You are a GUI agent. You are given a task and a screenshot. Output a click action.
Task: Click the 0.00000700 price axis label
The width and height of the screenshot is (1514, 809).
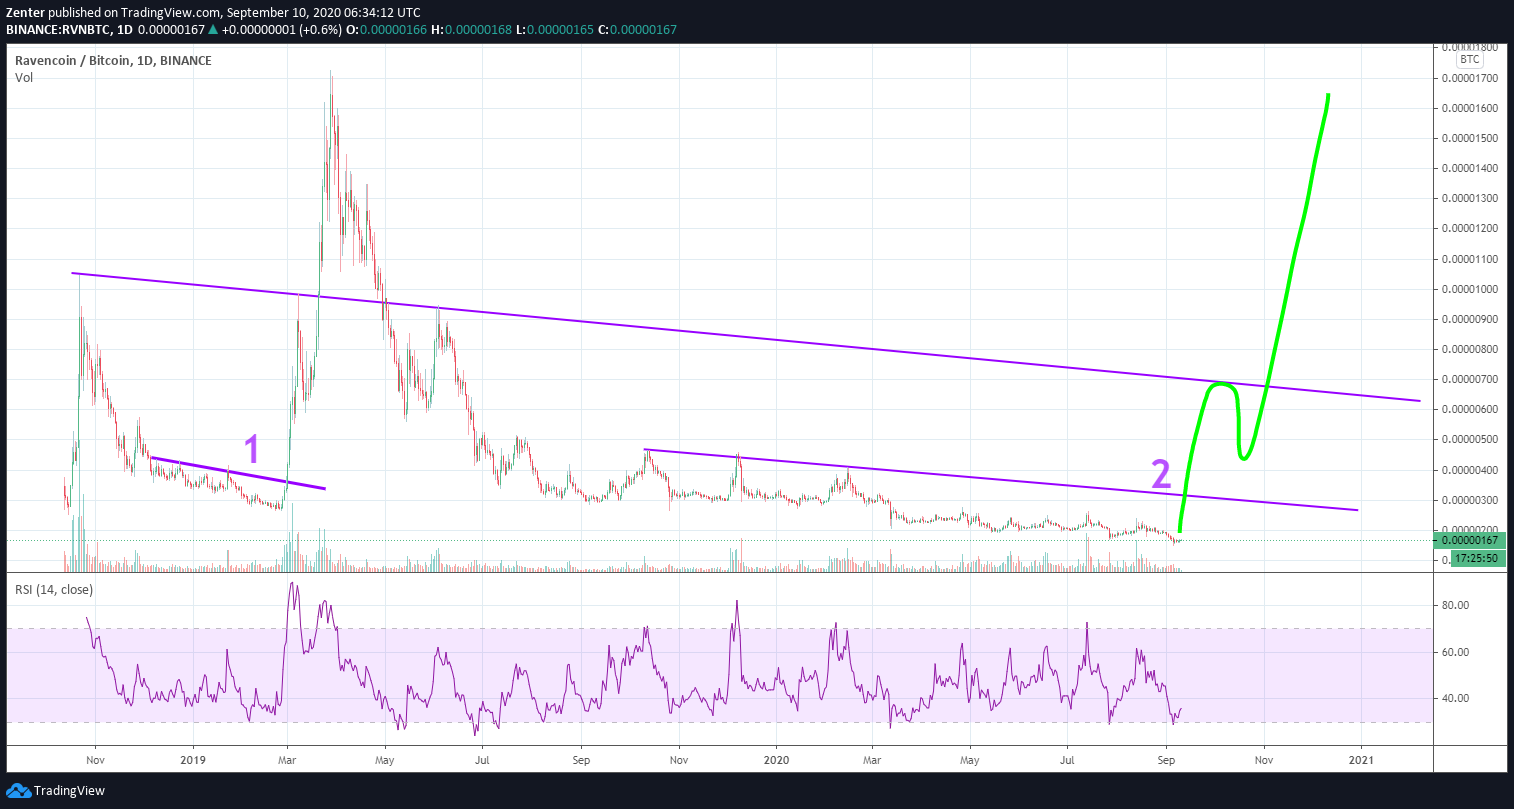[1469, 379]
